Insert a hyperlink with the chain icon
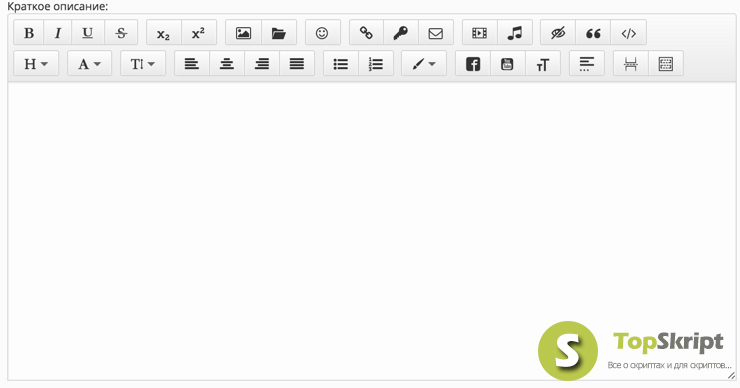This screenshot has width=740, height=388. coord(366,33)
